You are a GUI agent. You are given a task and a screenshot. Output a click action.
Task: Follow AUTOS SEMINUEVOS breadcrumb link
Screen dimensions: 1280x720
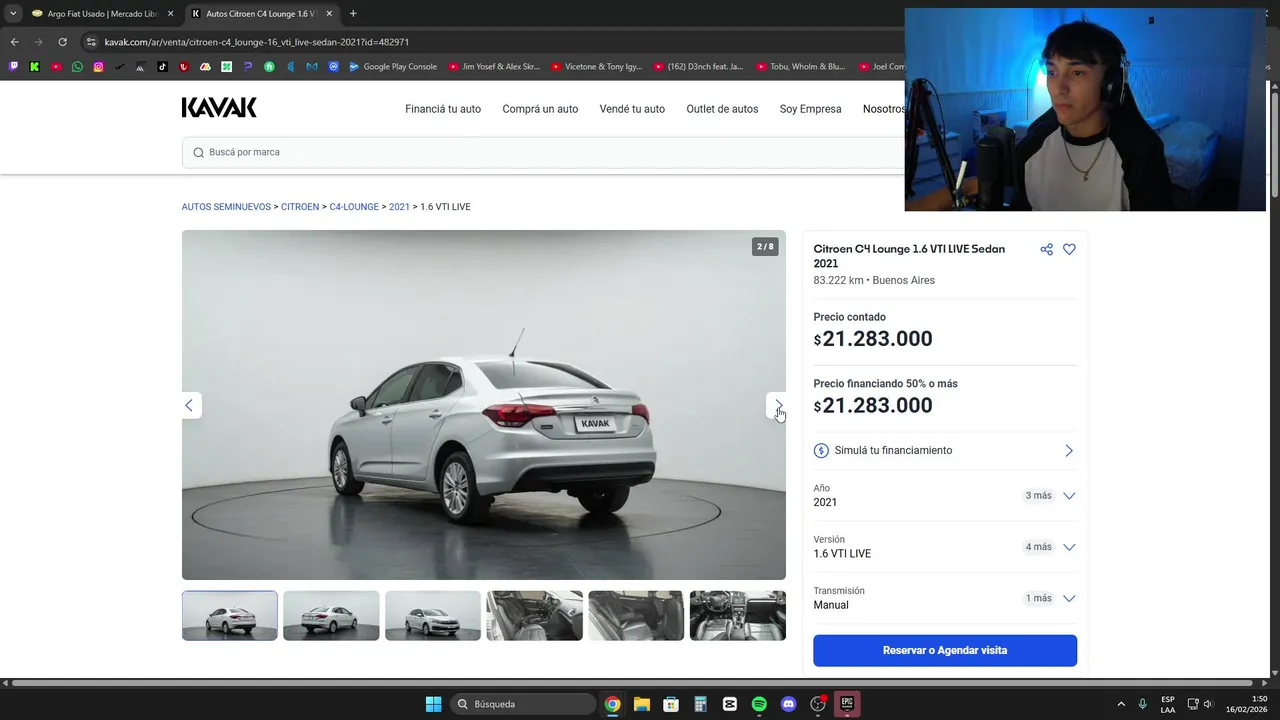[x=226, y=207]
